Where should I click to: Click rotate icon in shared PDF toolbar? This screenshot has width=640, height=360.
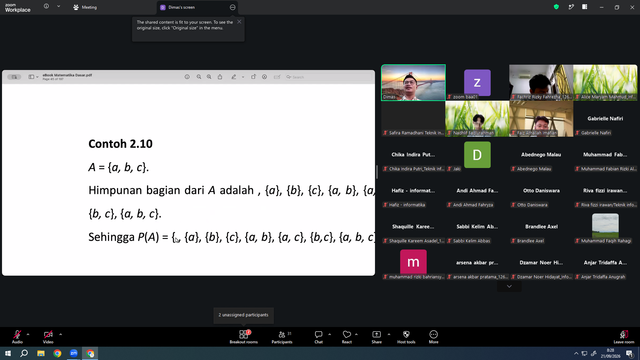pyautogui.click(x=253, y=77)
